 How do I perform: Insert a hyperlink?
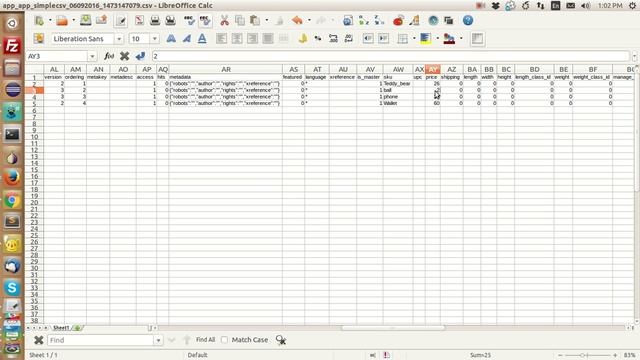click(x=348, y=20)
